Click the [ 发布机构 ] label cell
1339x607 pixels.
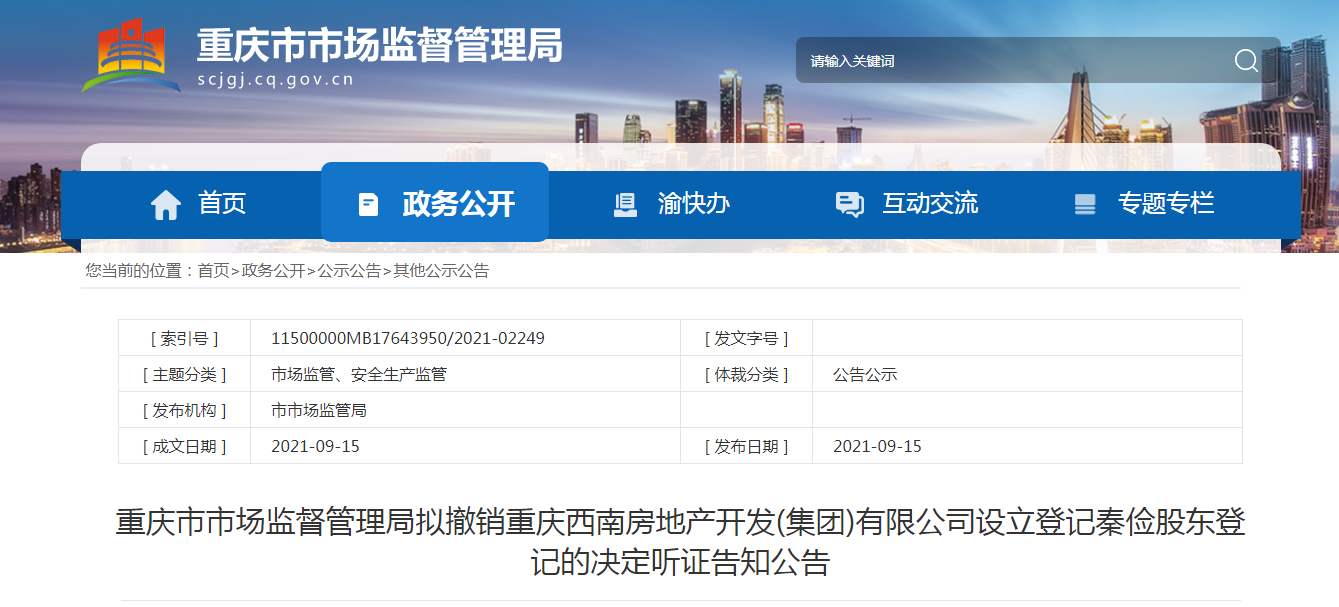click(x=185, y=411)
